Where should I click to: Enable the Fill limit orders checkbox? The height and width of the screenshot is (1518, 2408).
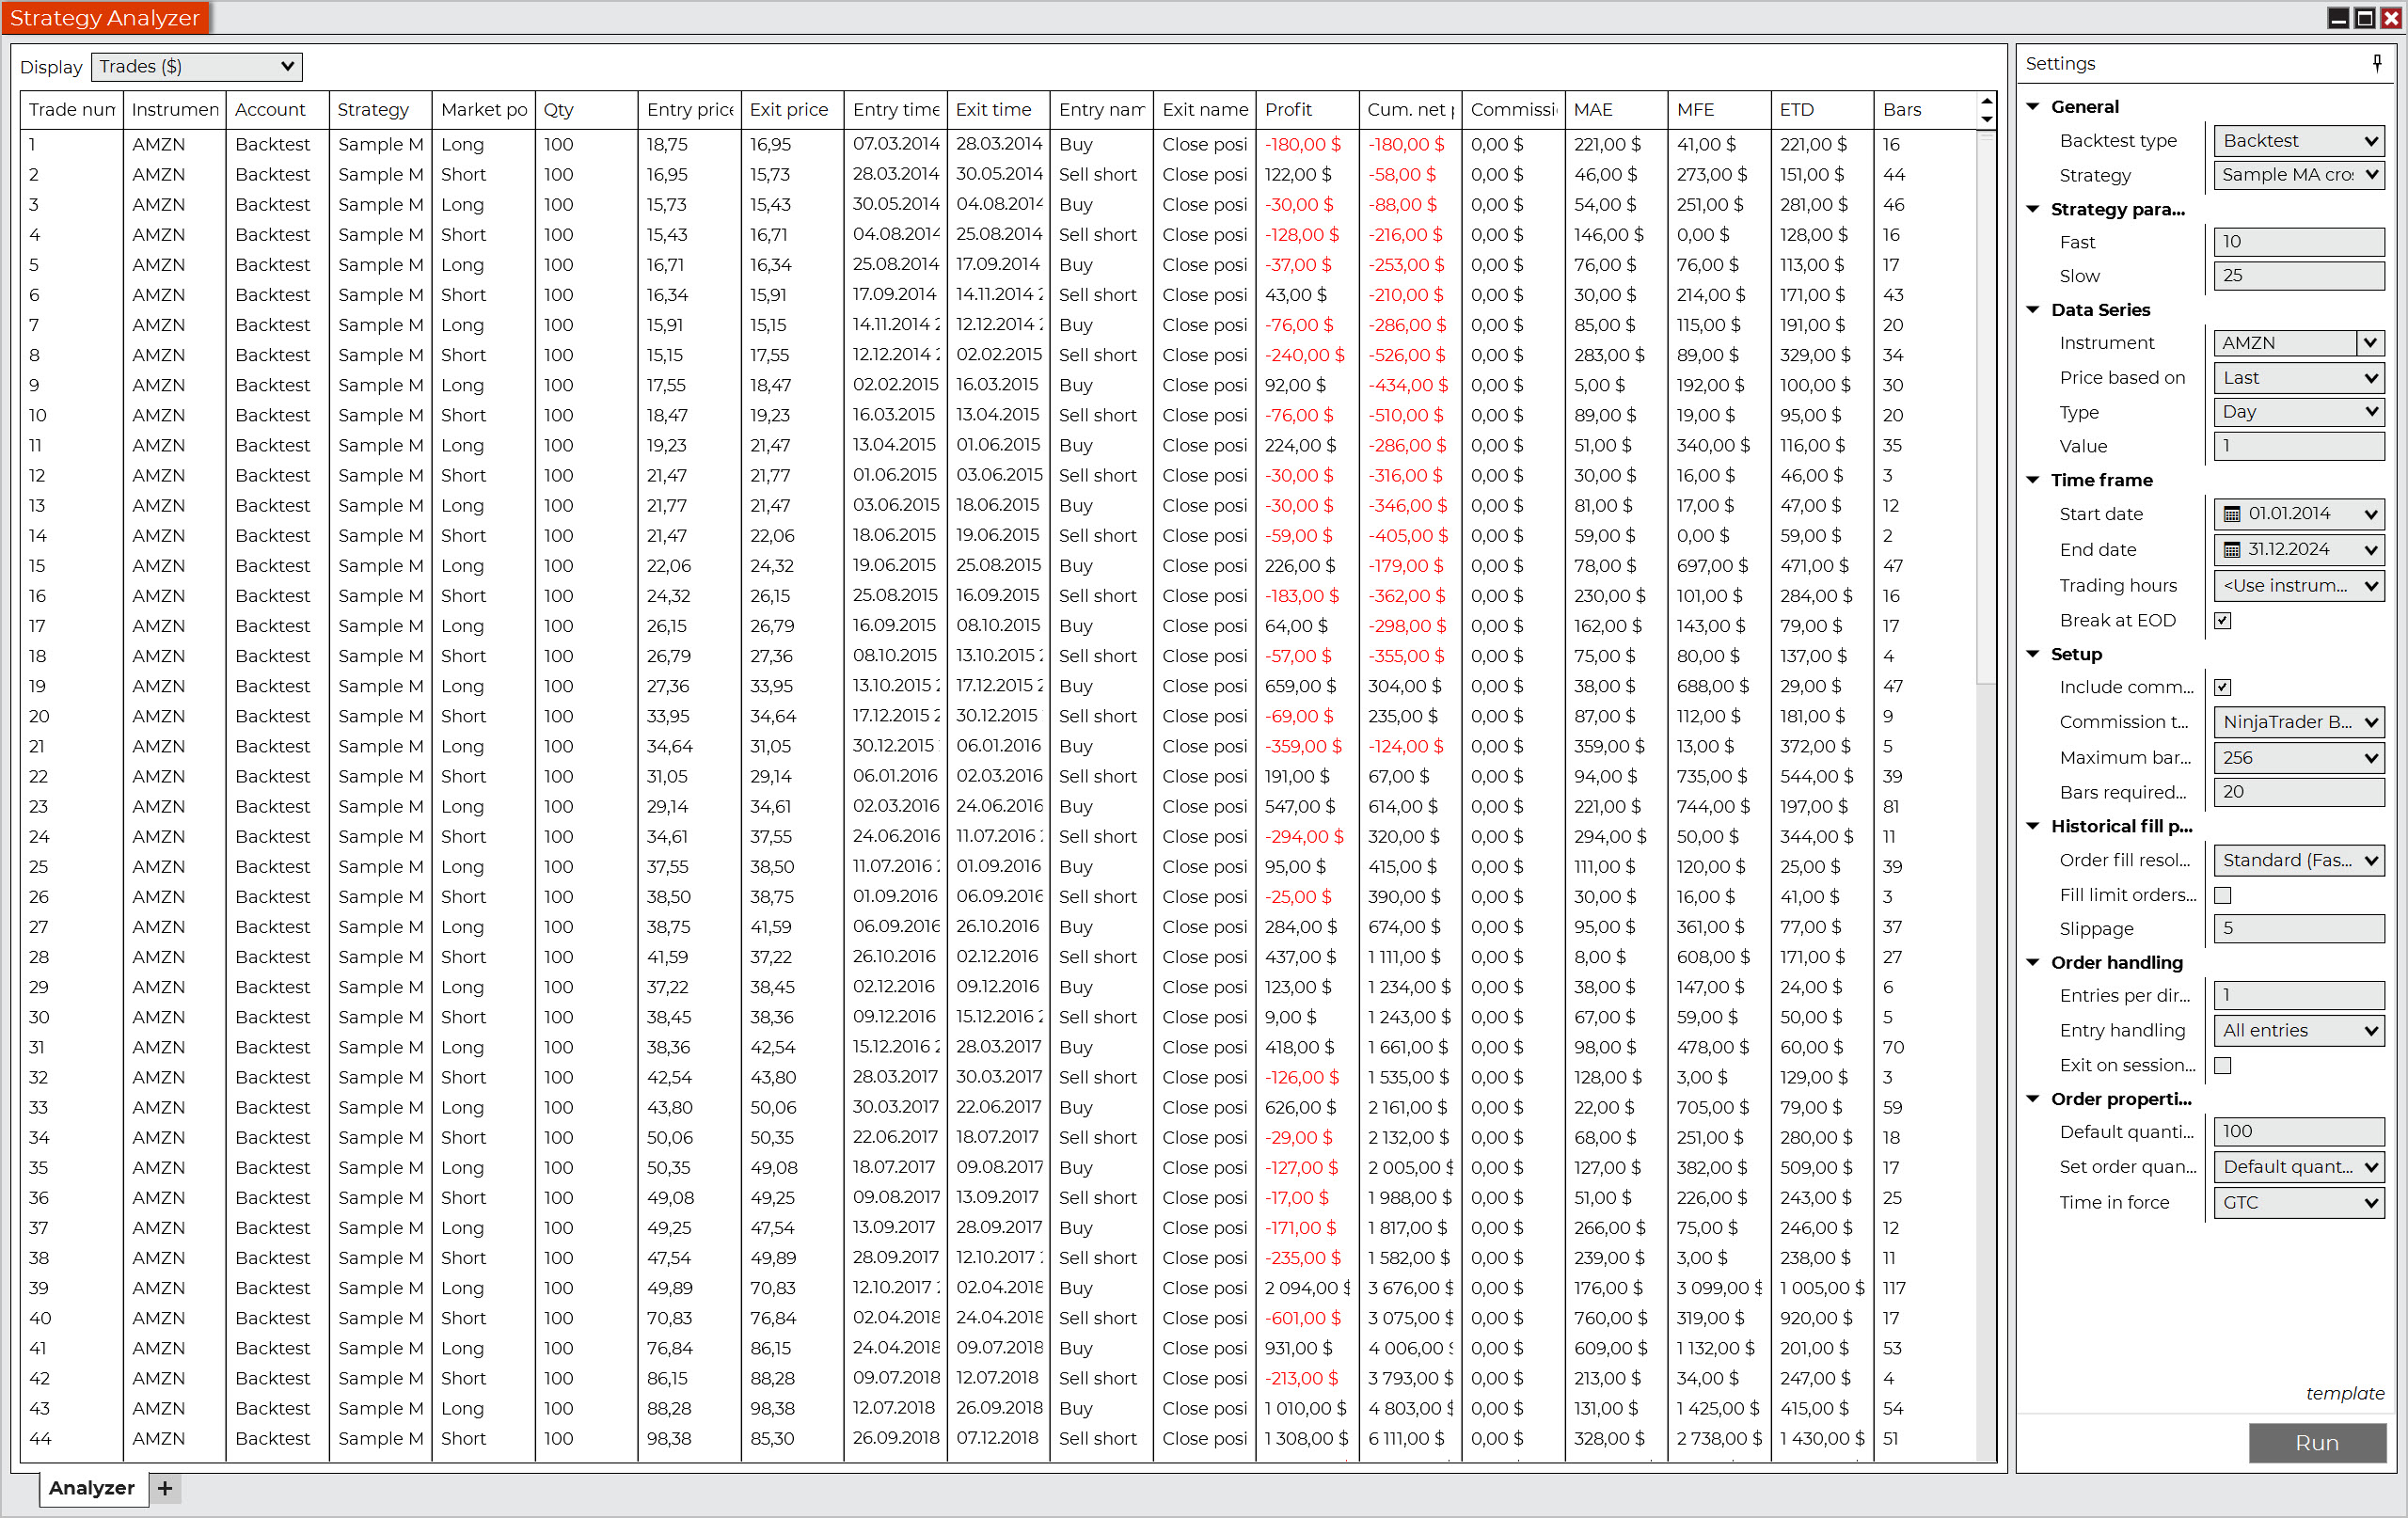pyautogui.click(x=2222, y=895)
